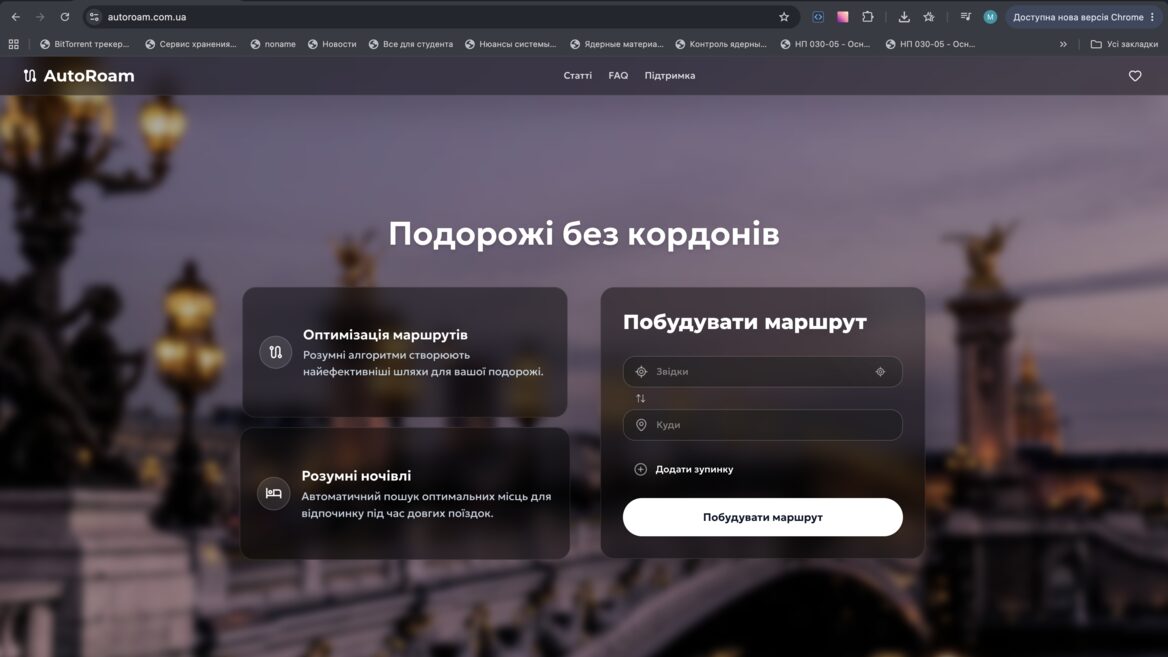
Task: Open BitTorrent трекер bookmark
Action: (84, 44)
